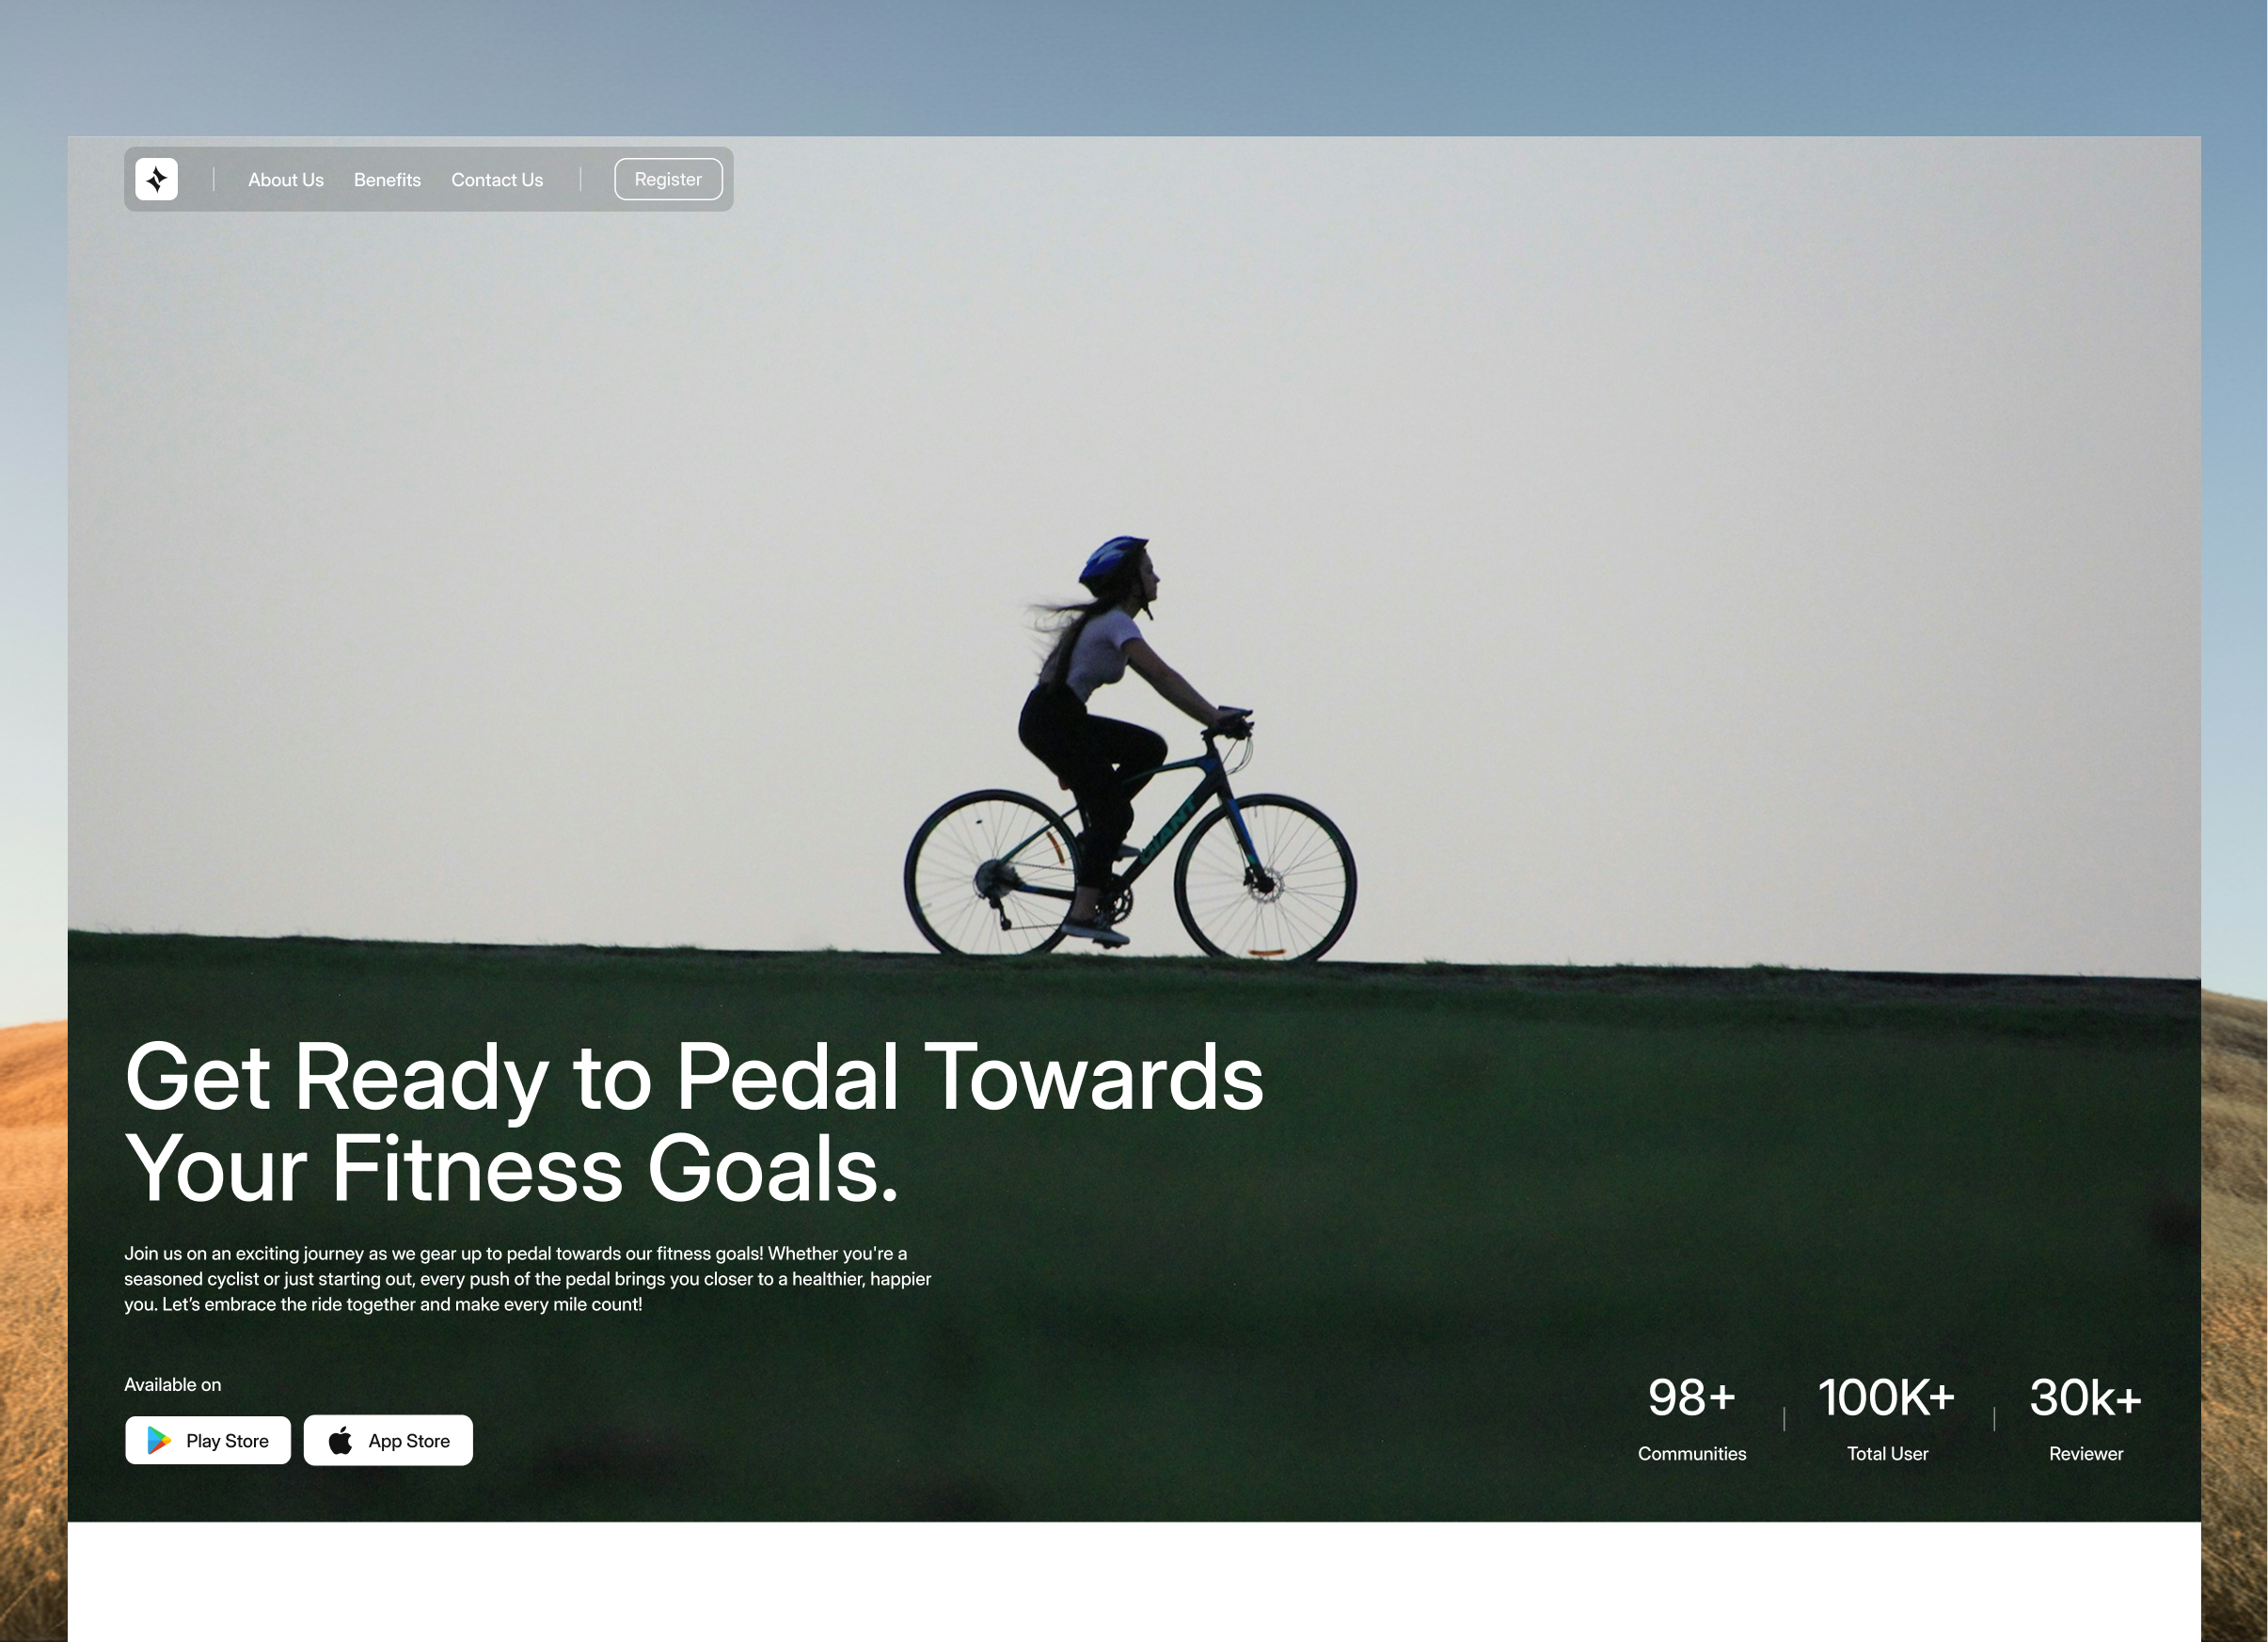The height and width of the screenshot is (1642, 2268).
Task: Open the About Us page
Action: [x=286, y=180]
